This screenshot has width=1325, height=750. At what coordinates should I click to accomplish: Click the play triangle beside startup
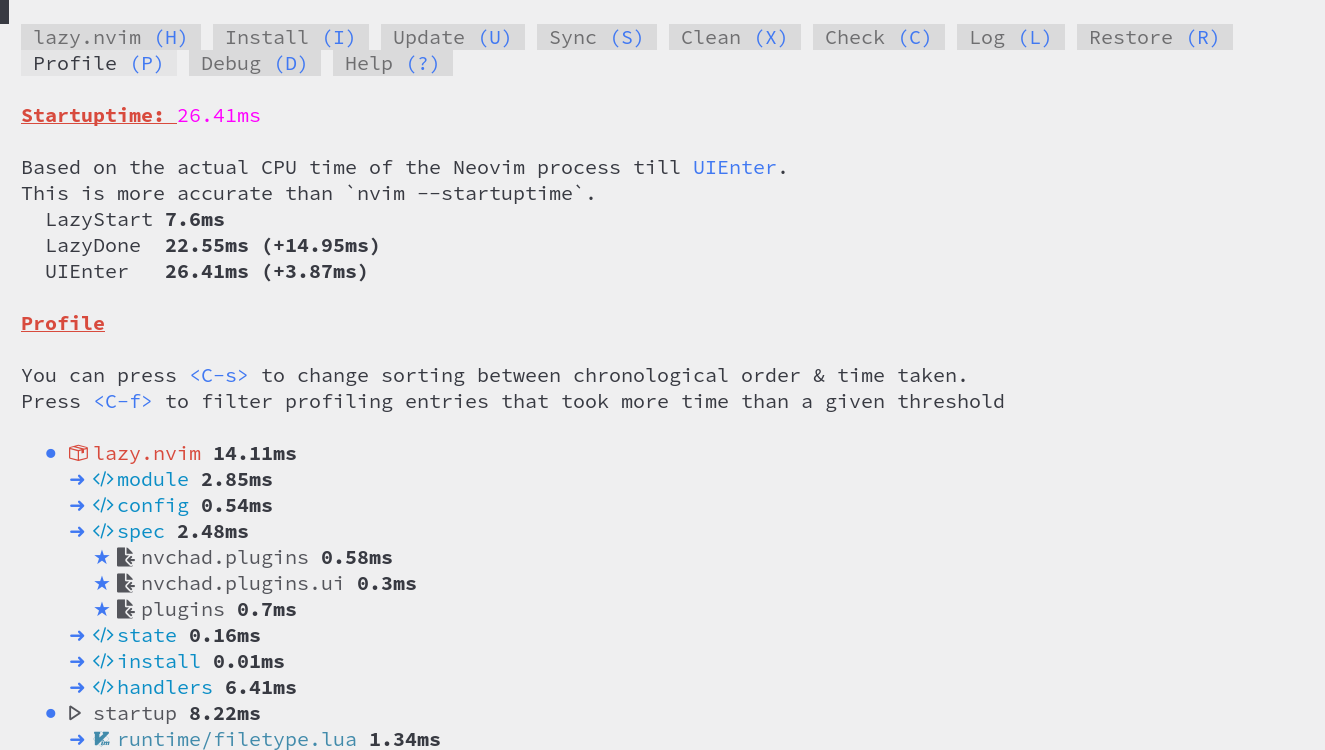tap(75, 713)
